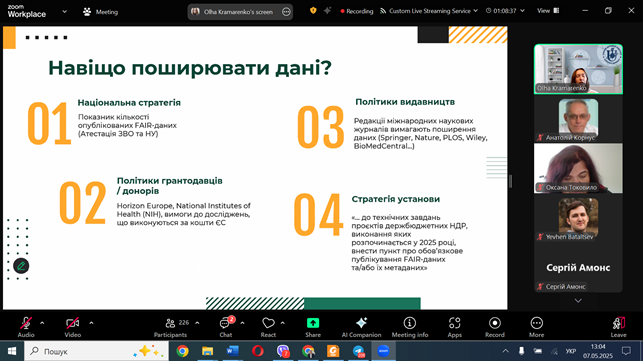Unmute the Audio microphone
Image resolution: width=643 pixels, height=361 pixels.
(x=26, y=327)
